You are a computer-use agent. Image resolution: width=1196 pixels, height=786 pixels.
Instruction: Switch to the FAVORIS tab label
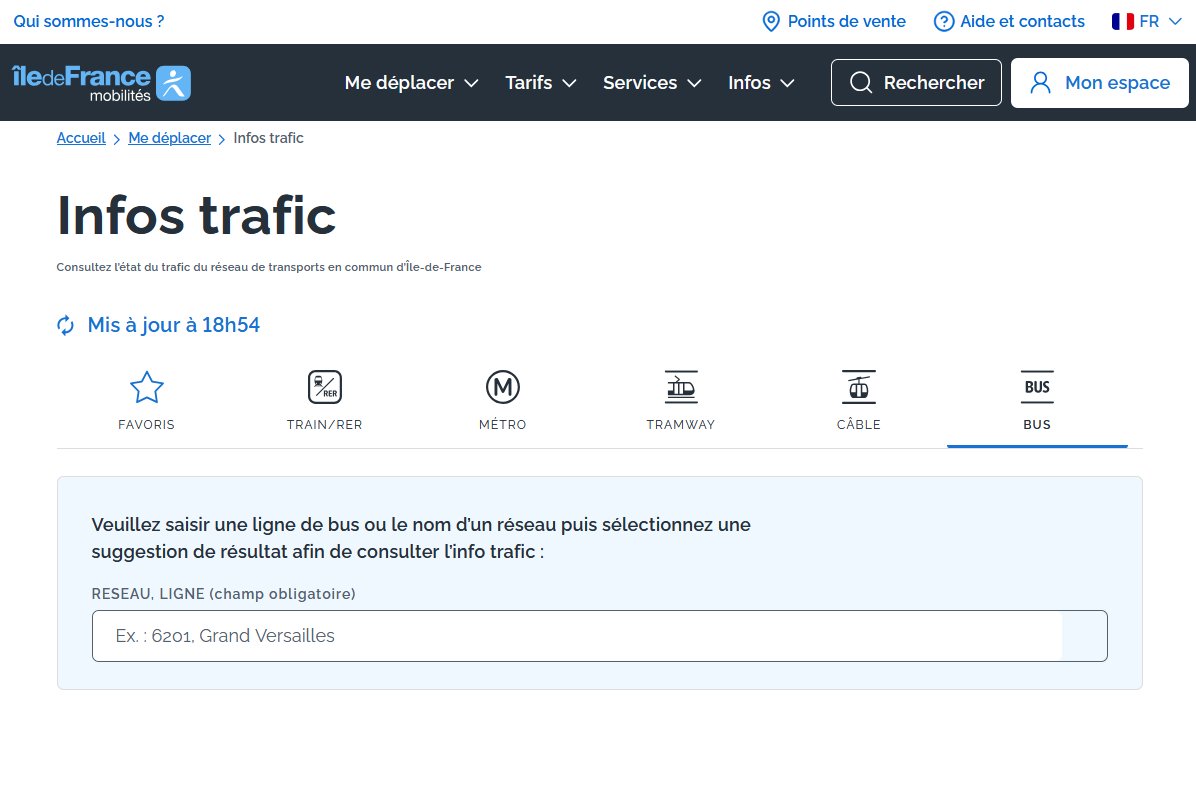[x=146, y=425]
